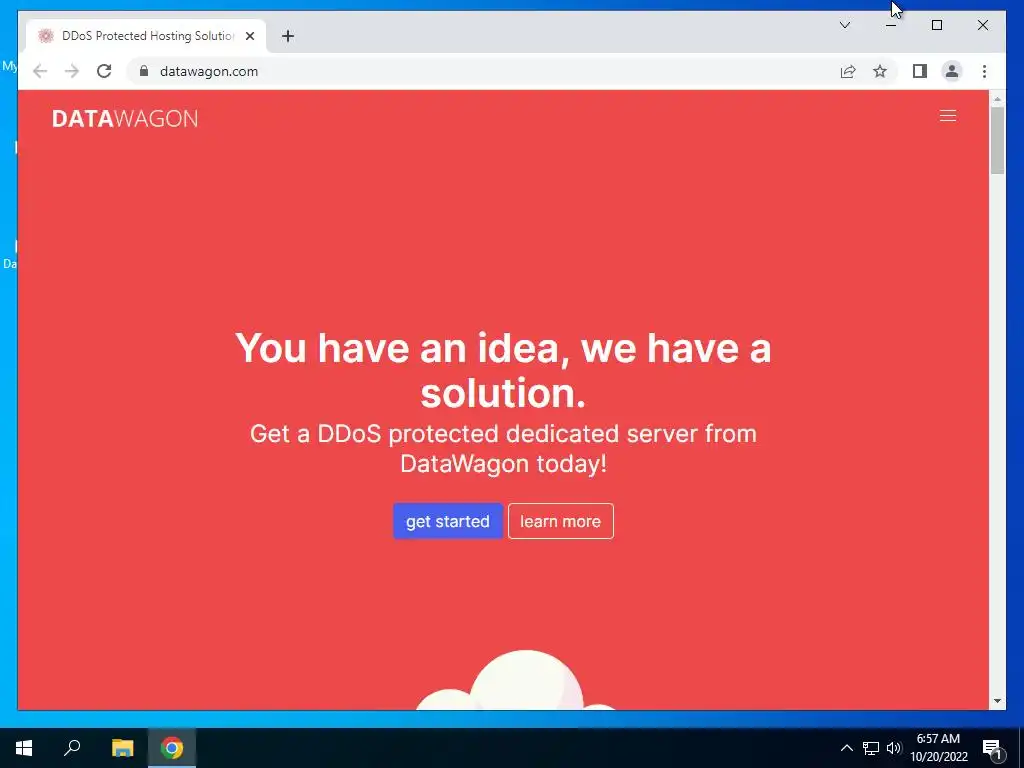Click the scrollbar up arrow

[x=997, y=99]
